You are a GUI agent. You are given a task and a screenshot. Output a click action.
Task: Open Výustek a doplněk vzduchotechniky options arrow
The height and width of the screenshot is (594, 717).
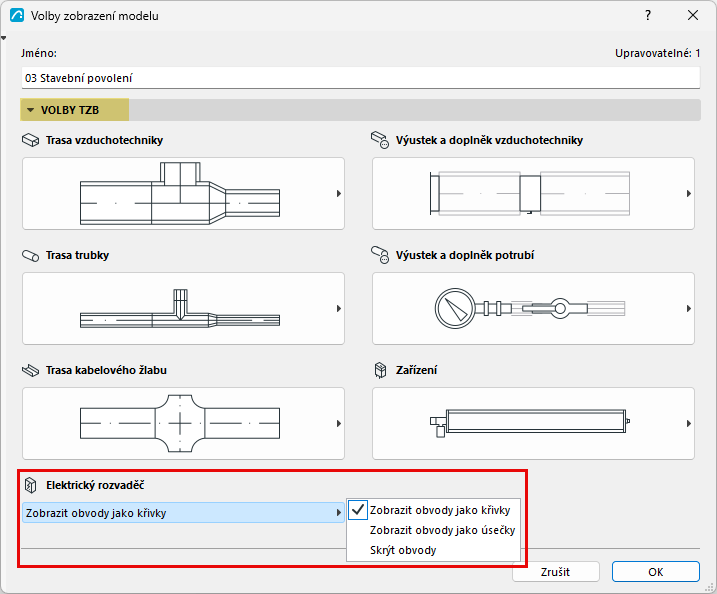689,193
